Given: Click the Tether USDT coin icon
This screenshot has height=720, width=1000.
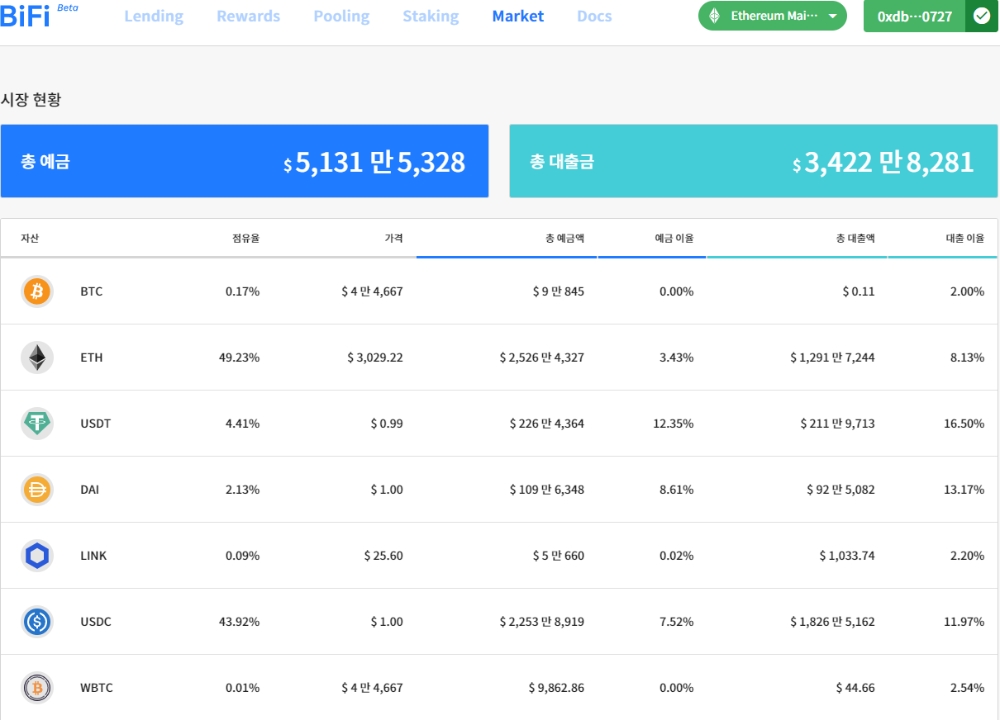Looking at the screenshot, I should [37, 423].
